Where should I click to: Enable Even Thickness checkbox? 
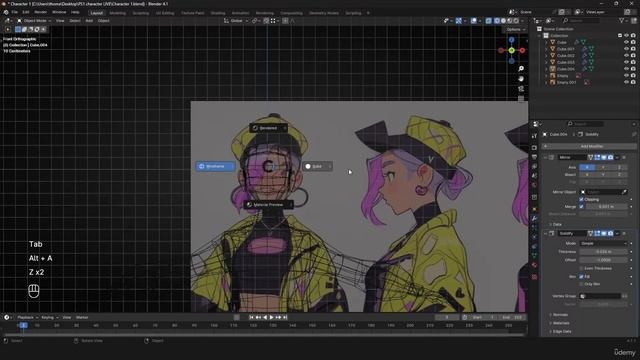pos(581,269)
